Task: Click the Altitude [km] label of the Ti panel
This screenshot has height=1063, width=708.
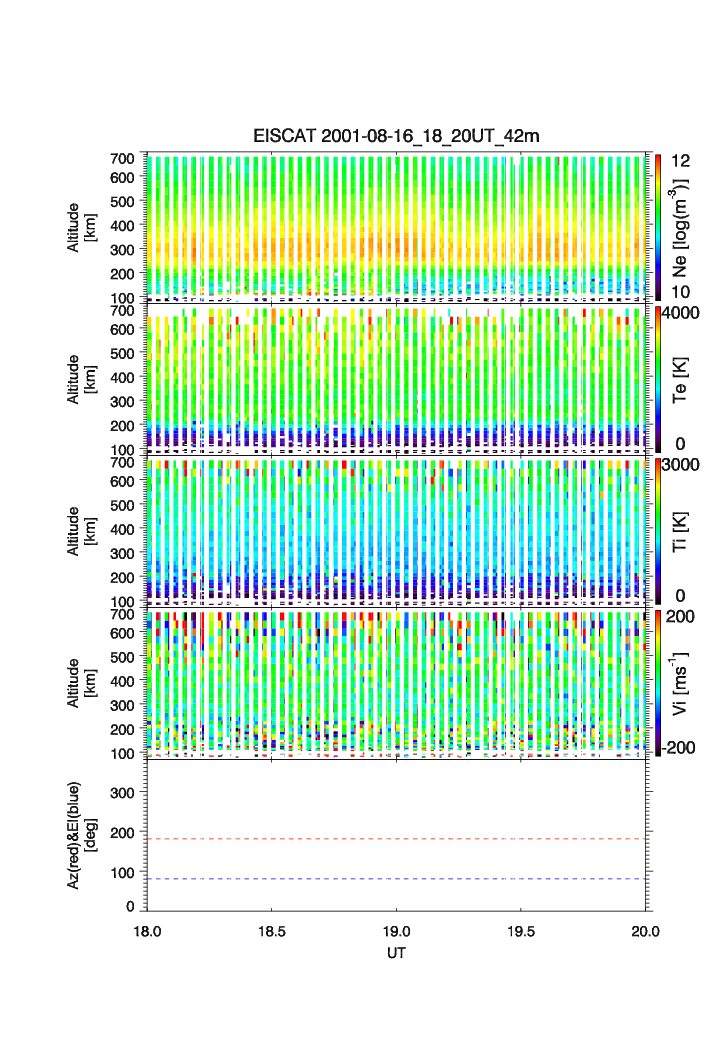Action: pyautogui.click(x=81, y=532)
